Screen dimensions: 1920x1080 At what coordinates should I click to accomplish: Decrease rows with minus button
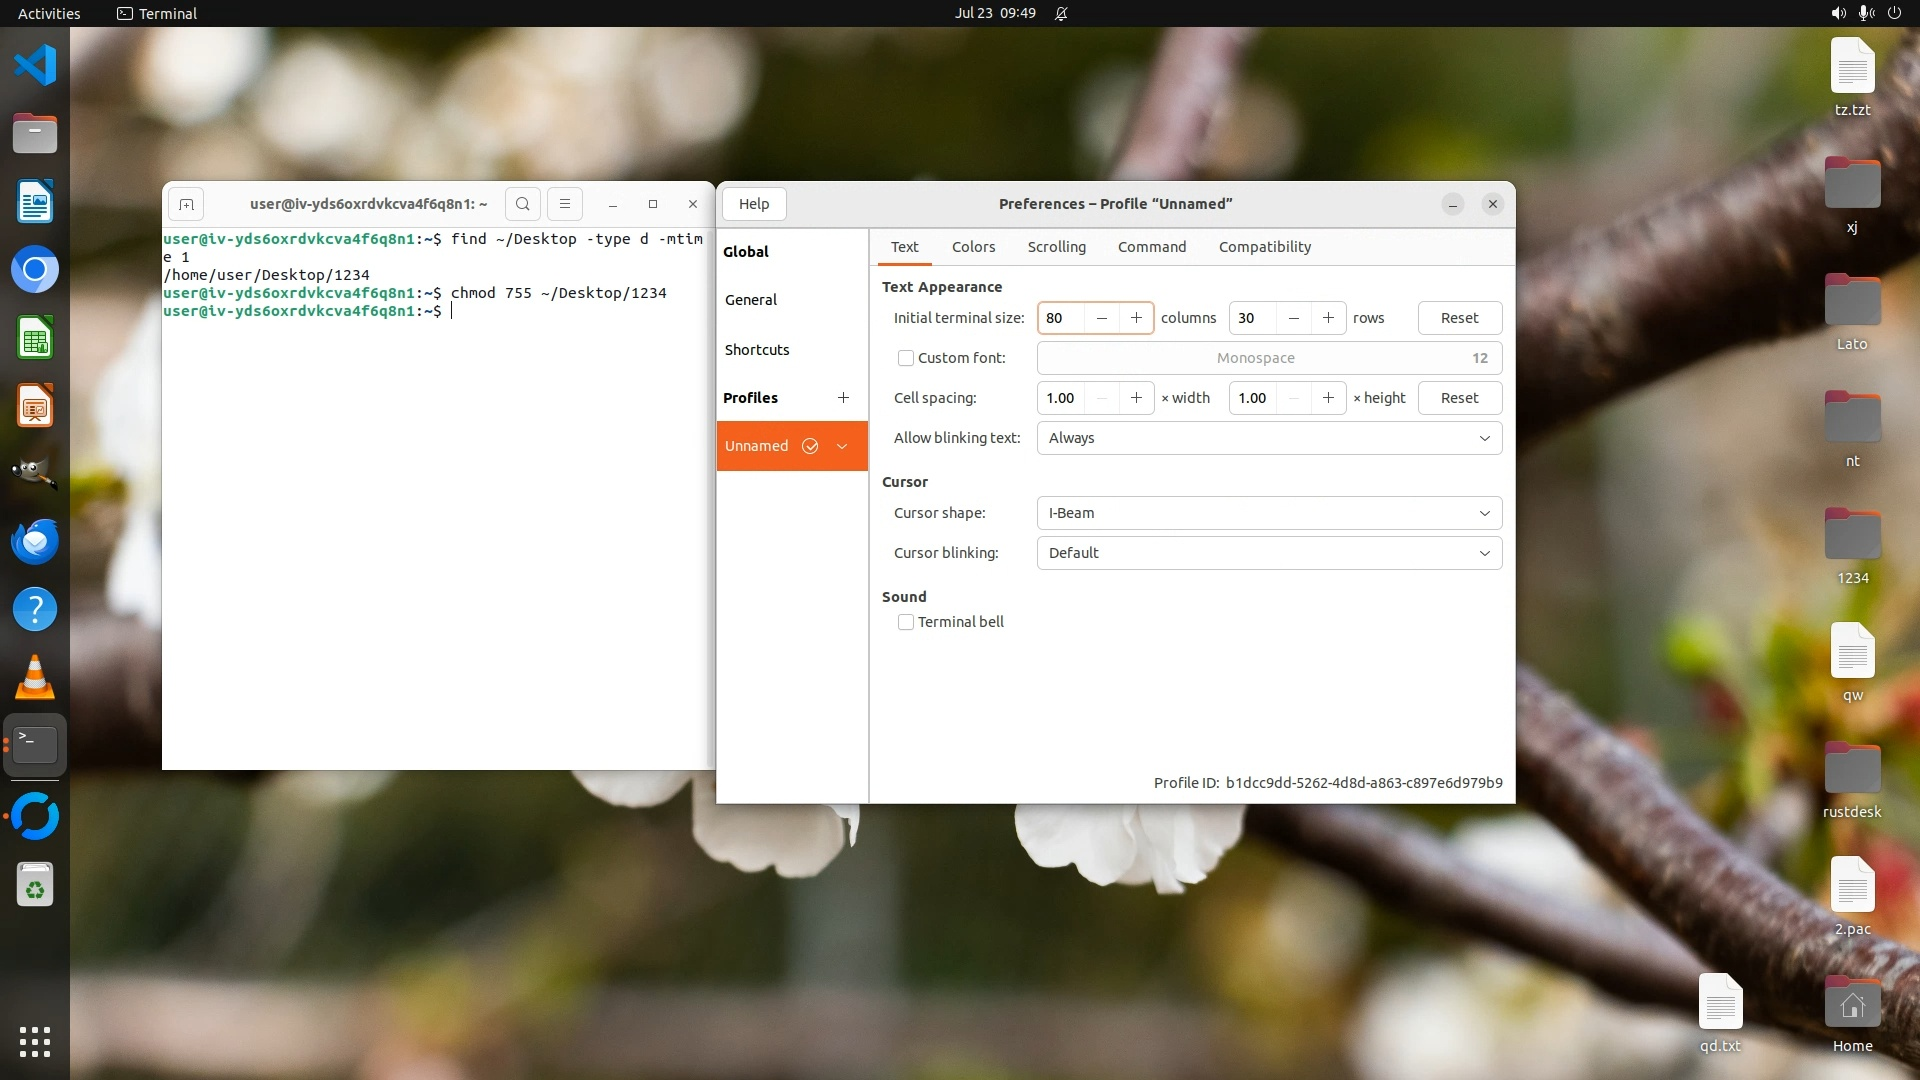(x=1294, y=318)
